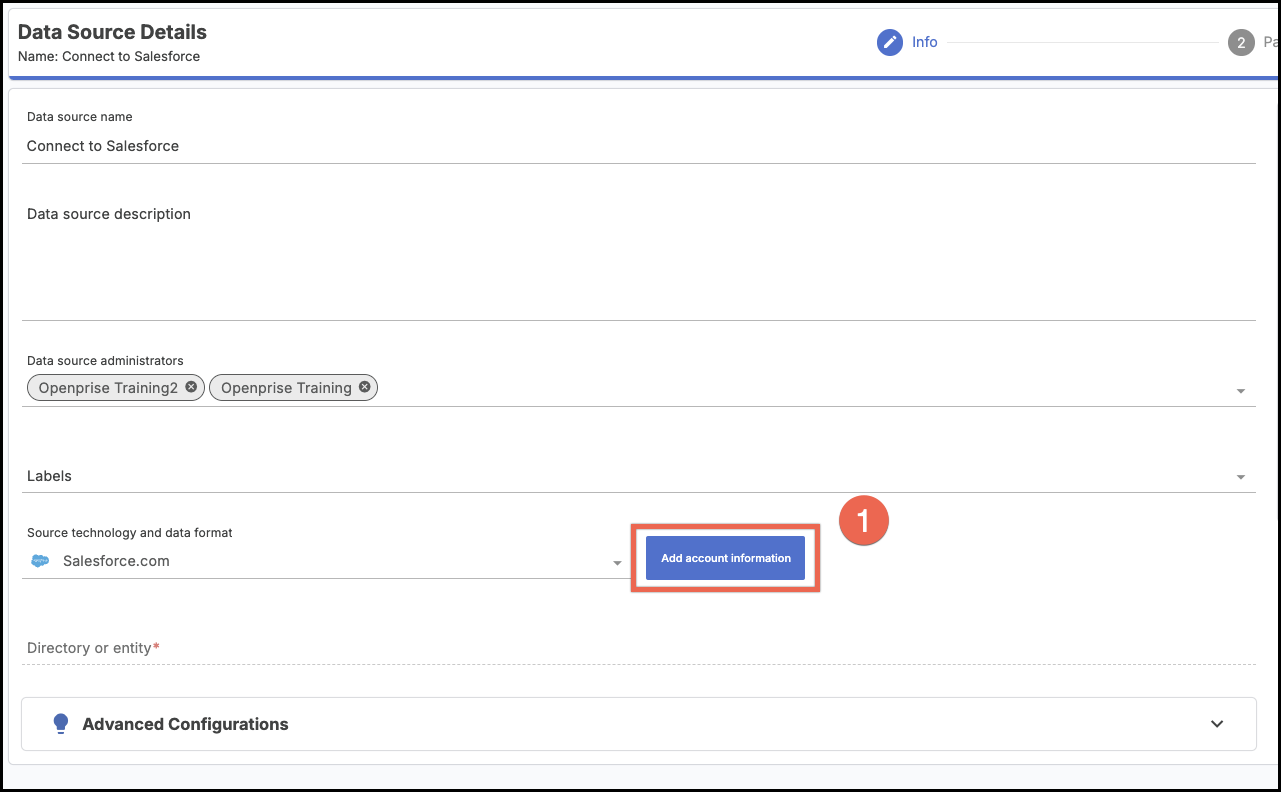Click the Labels field text
Viewport: 1281px width, 792px height.
coord(49,476)
